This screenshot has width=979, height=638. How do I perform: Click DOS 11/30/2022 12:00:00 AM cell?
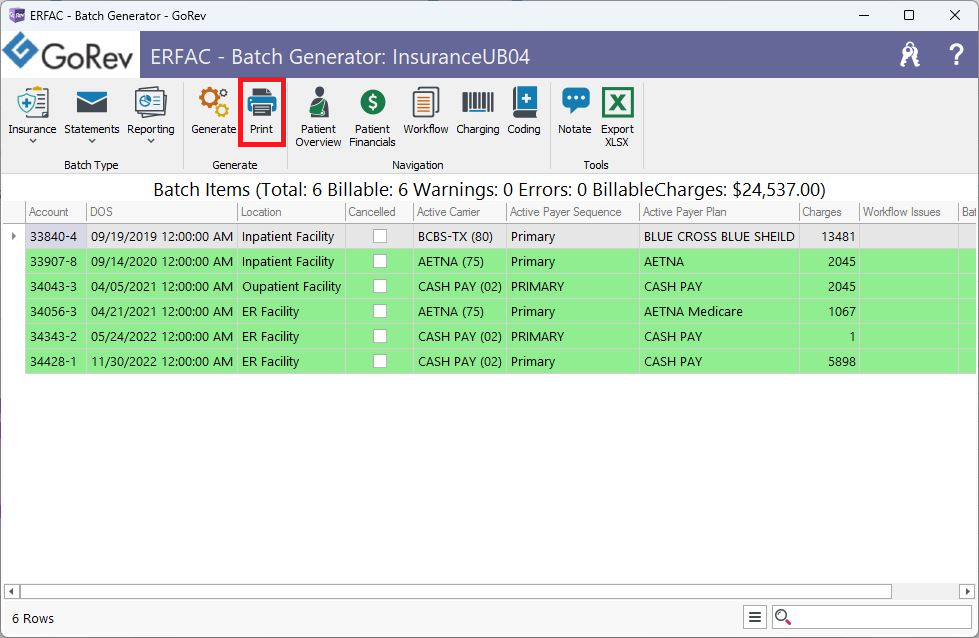(x=162, y=361)
